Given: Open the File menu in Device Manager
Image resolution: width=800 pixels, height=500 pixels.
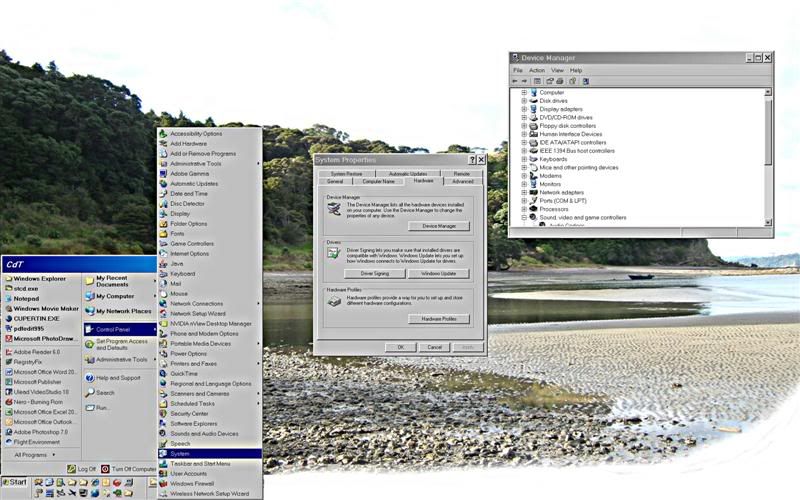Looking at the screenshot, I should click(x=518, y=70).
